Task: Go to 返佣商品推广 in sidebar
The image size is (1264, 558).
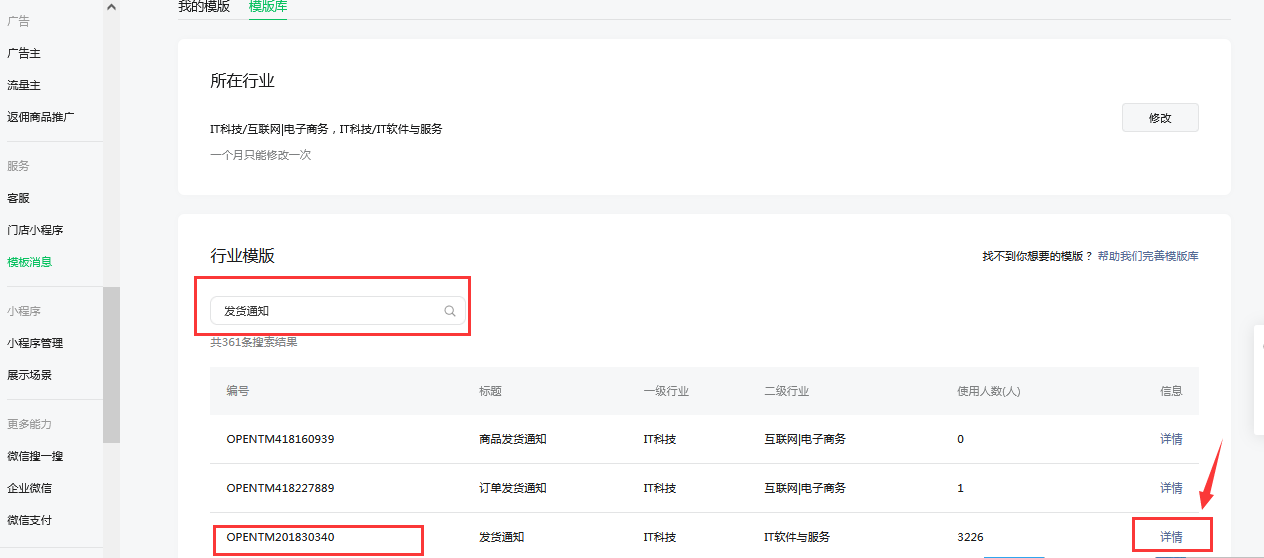Action: click(41, 117)
